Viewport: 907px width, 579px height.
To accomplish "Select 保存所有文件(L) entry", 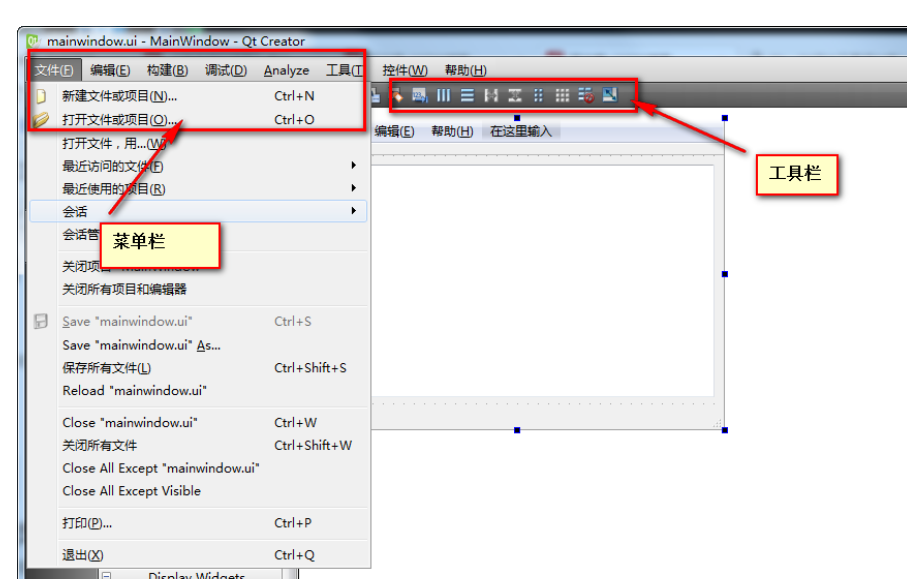I will (198, 368).
